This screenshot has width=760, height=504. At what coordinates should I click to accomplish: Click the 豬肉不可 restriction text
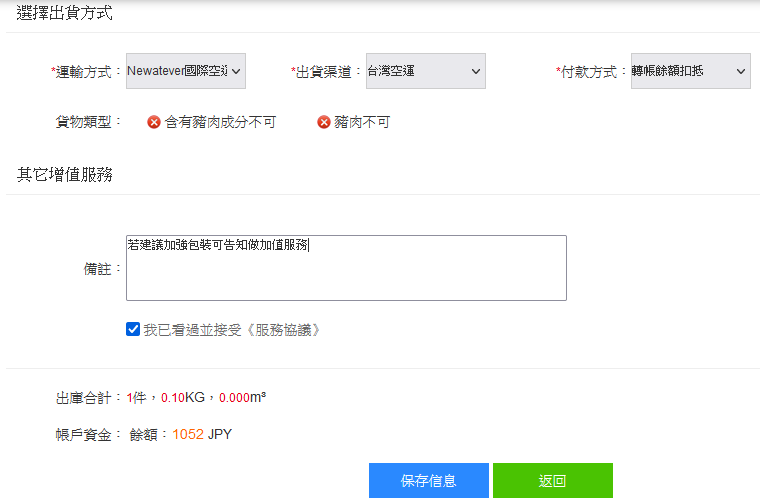(362, 122)
